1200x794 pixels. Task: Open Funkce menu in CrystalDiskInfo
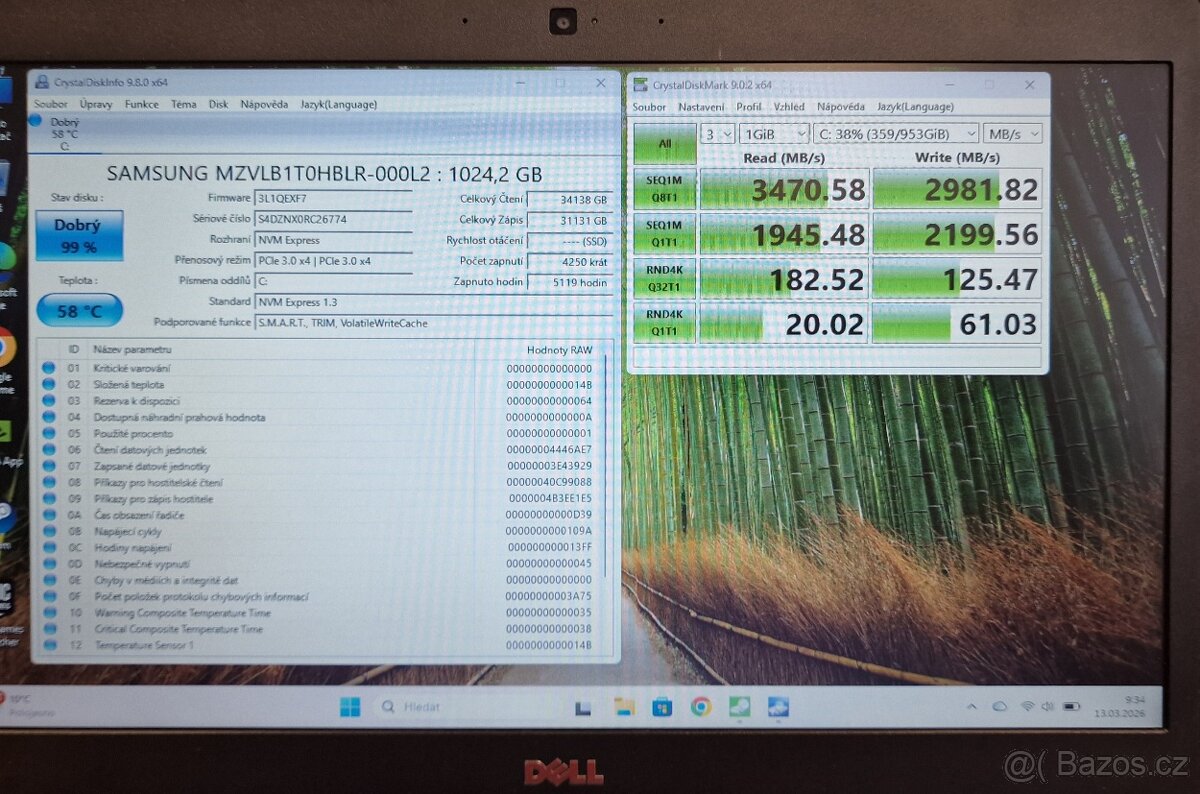142,104
